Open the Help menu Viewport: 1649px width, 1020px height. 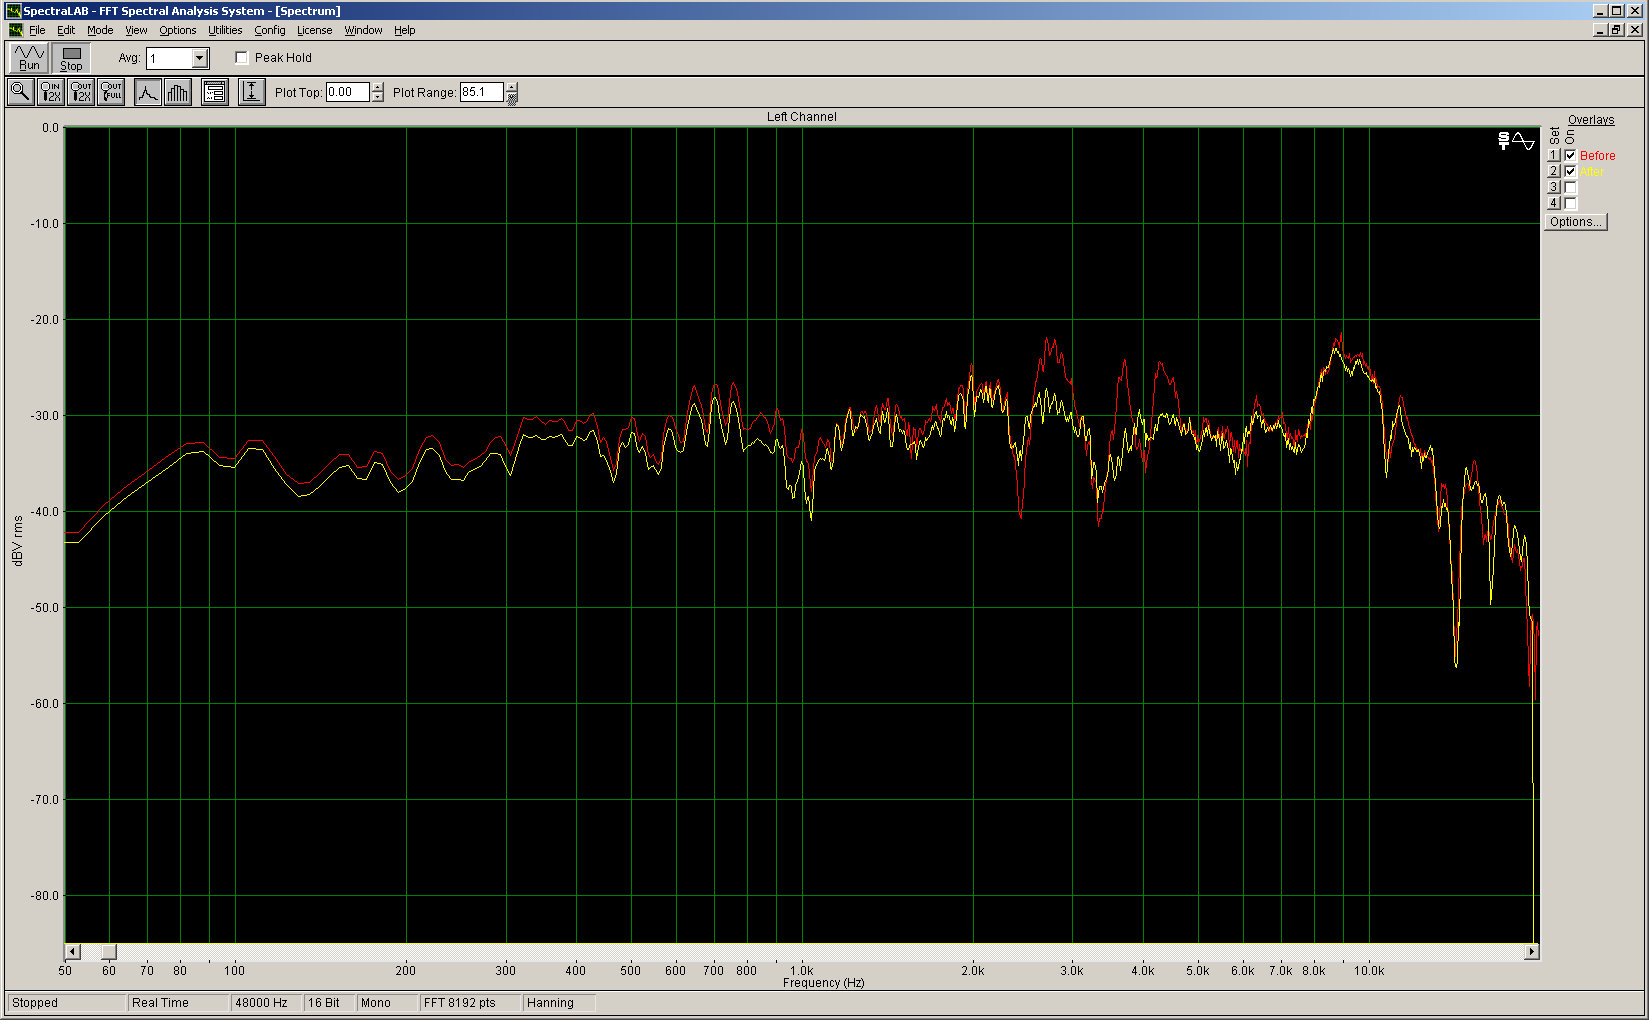[x=404, y=30]
